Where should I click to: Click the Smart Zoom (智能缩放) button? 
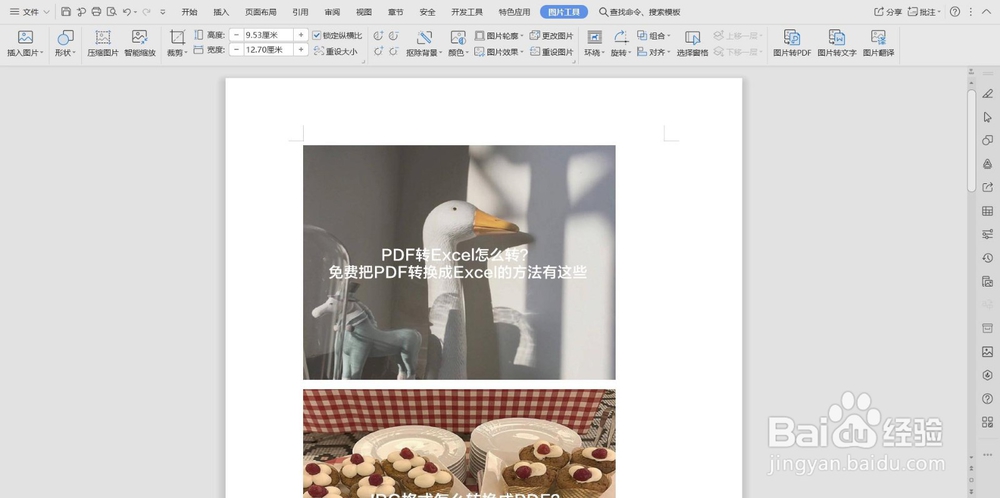pos(140,43)
